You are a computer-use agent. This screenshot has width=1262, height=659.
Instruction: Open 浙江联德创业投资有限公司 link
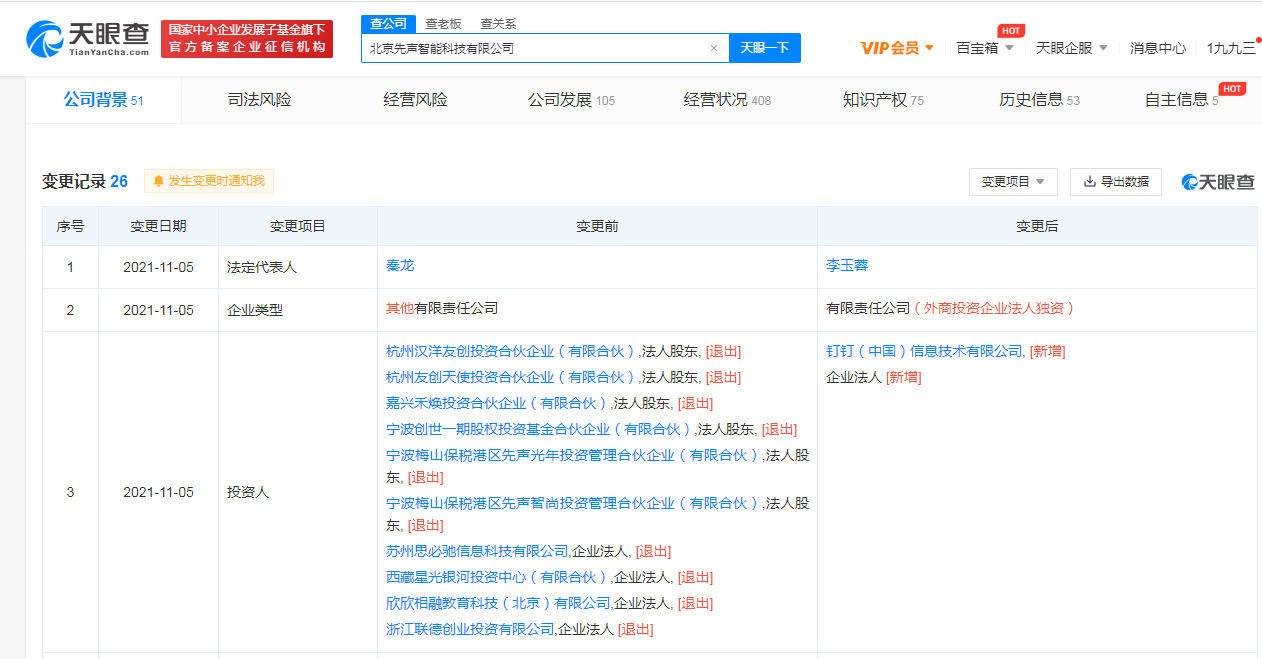470,629
